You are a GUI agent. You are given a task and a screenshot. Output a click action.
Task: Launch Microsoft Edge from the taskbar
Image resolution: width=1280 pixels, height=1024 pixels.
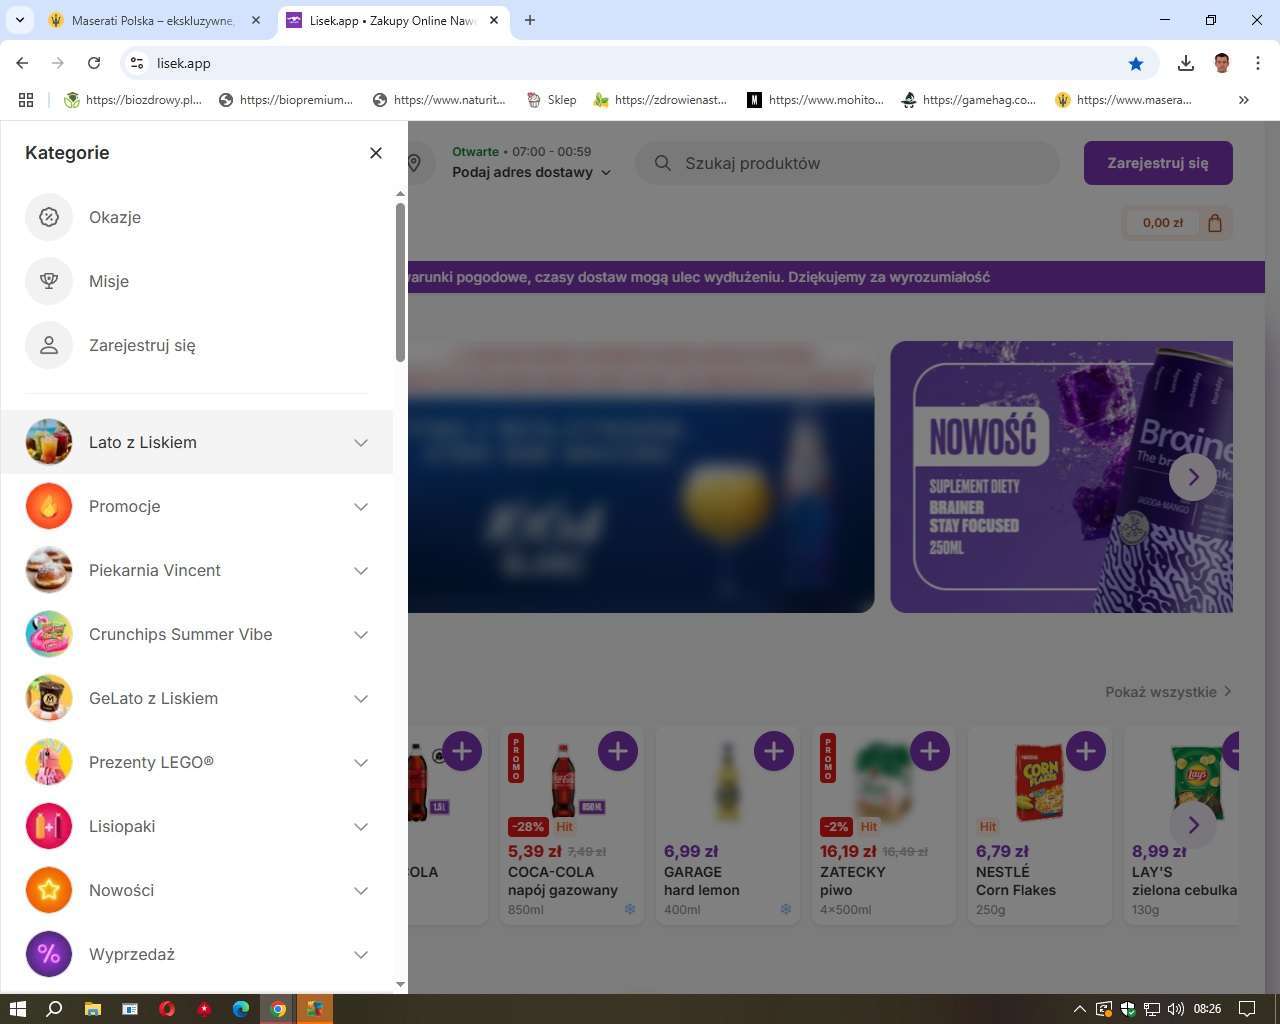(x=241, y=1009)
